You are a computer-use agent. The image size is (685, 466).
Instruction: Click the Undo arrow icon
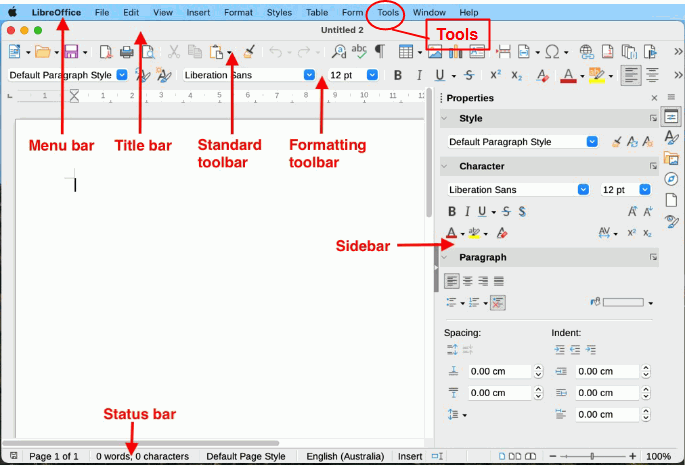(276, 52)
